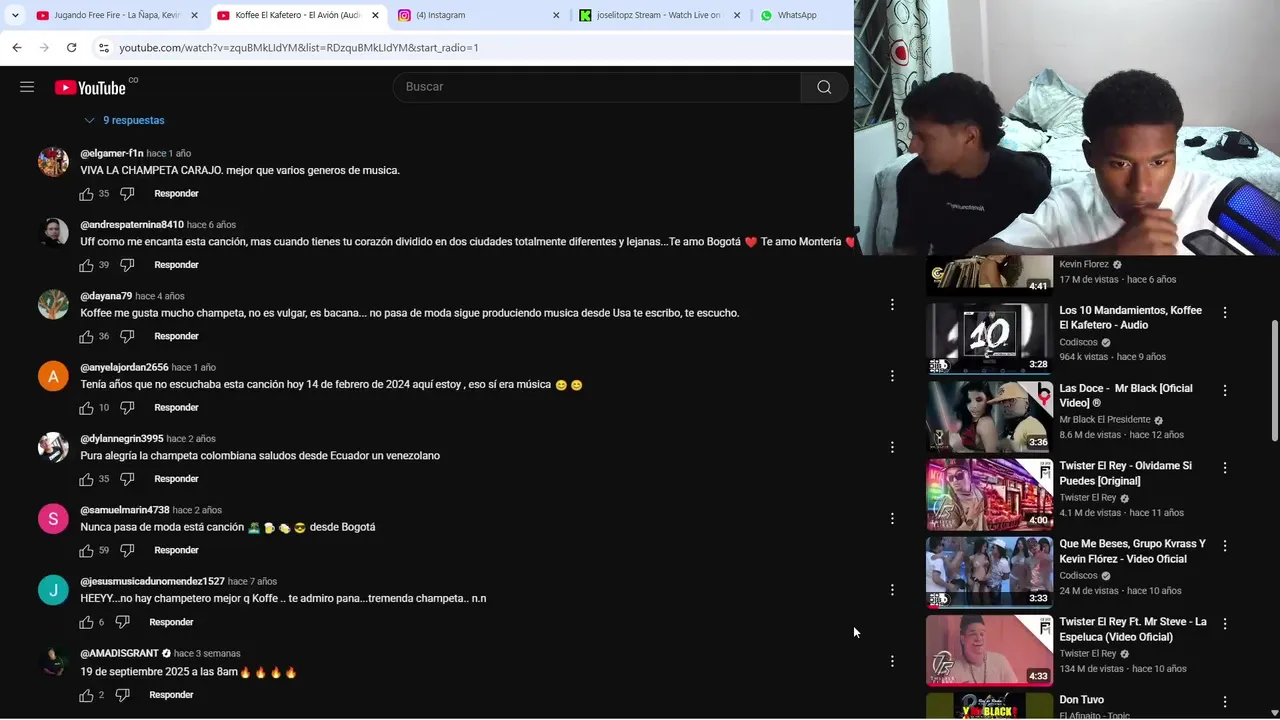Click the Buscar search field
The height and width of the screenshot is (720, 1280).
click(x=597, y=87)
